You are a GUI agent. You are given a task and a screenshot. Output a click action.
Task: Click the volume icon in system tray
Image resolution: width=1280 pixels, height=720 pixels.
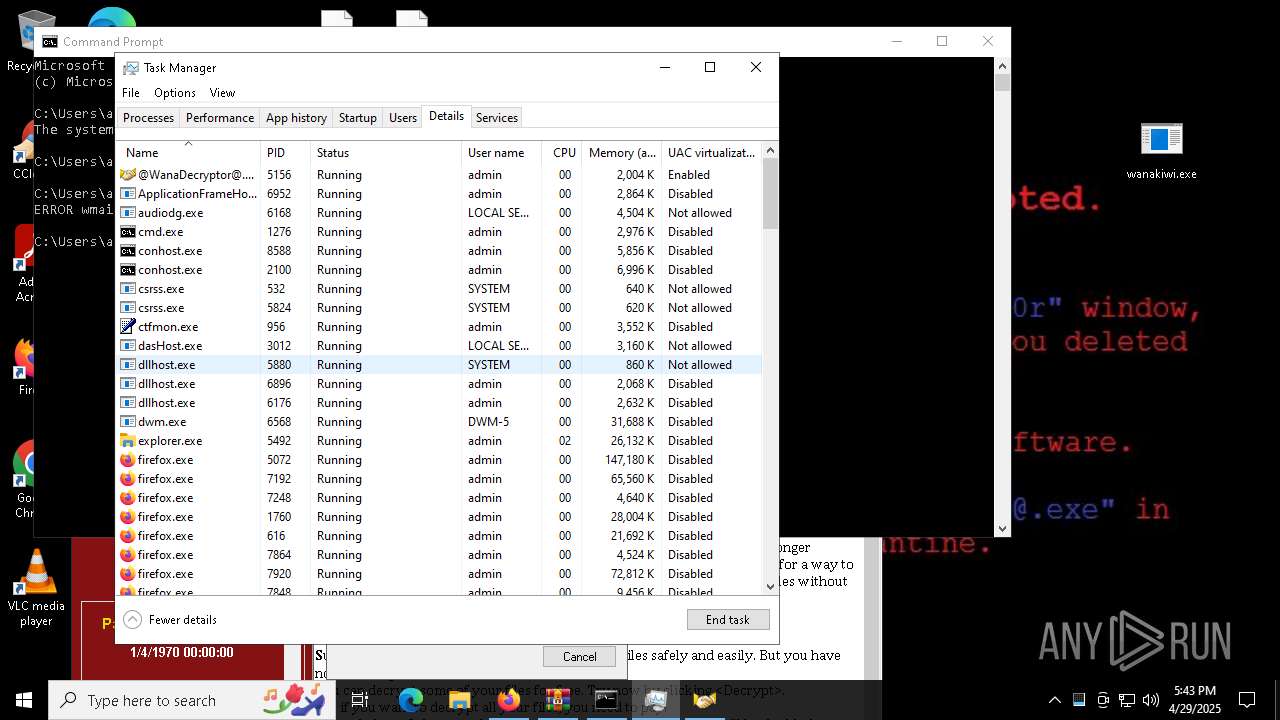click(x=1151, y=700)
